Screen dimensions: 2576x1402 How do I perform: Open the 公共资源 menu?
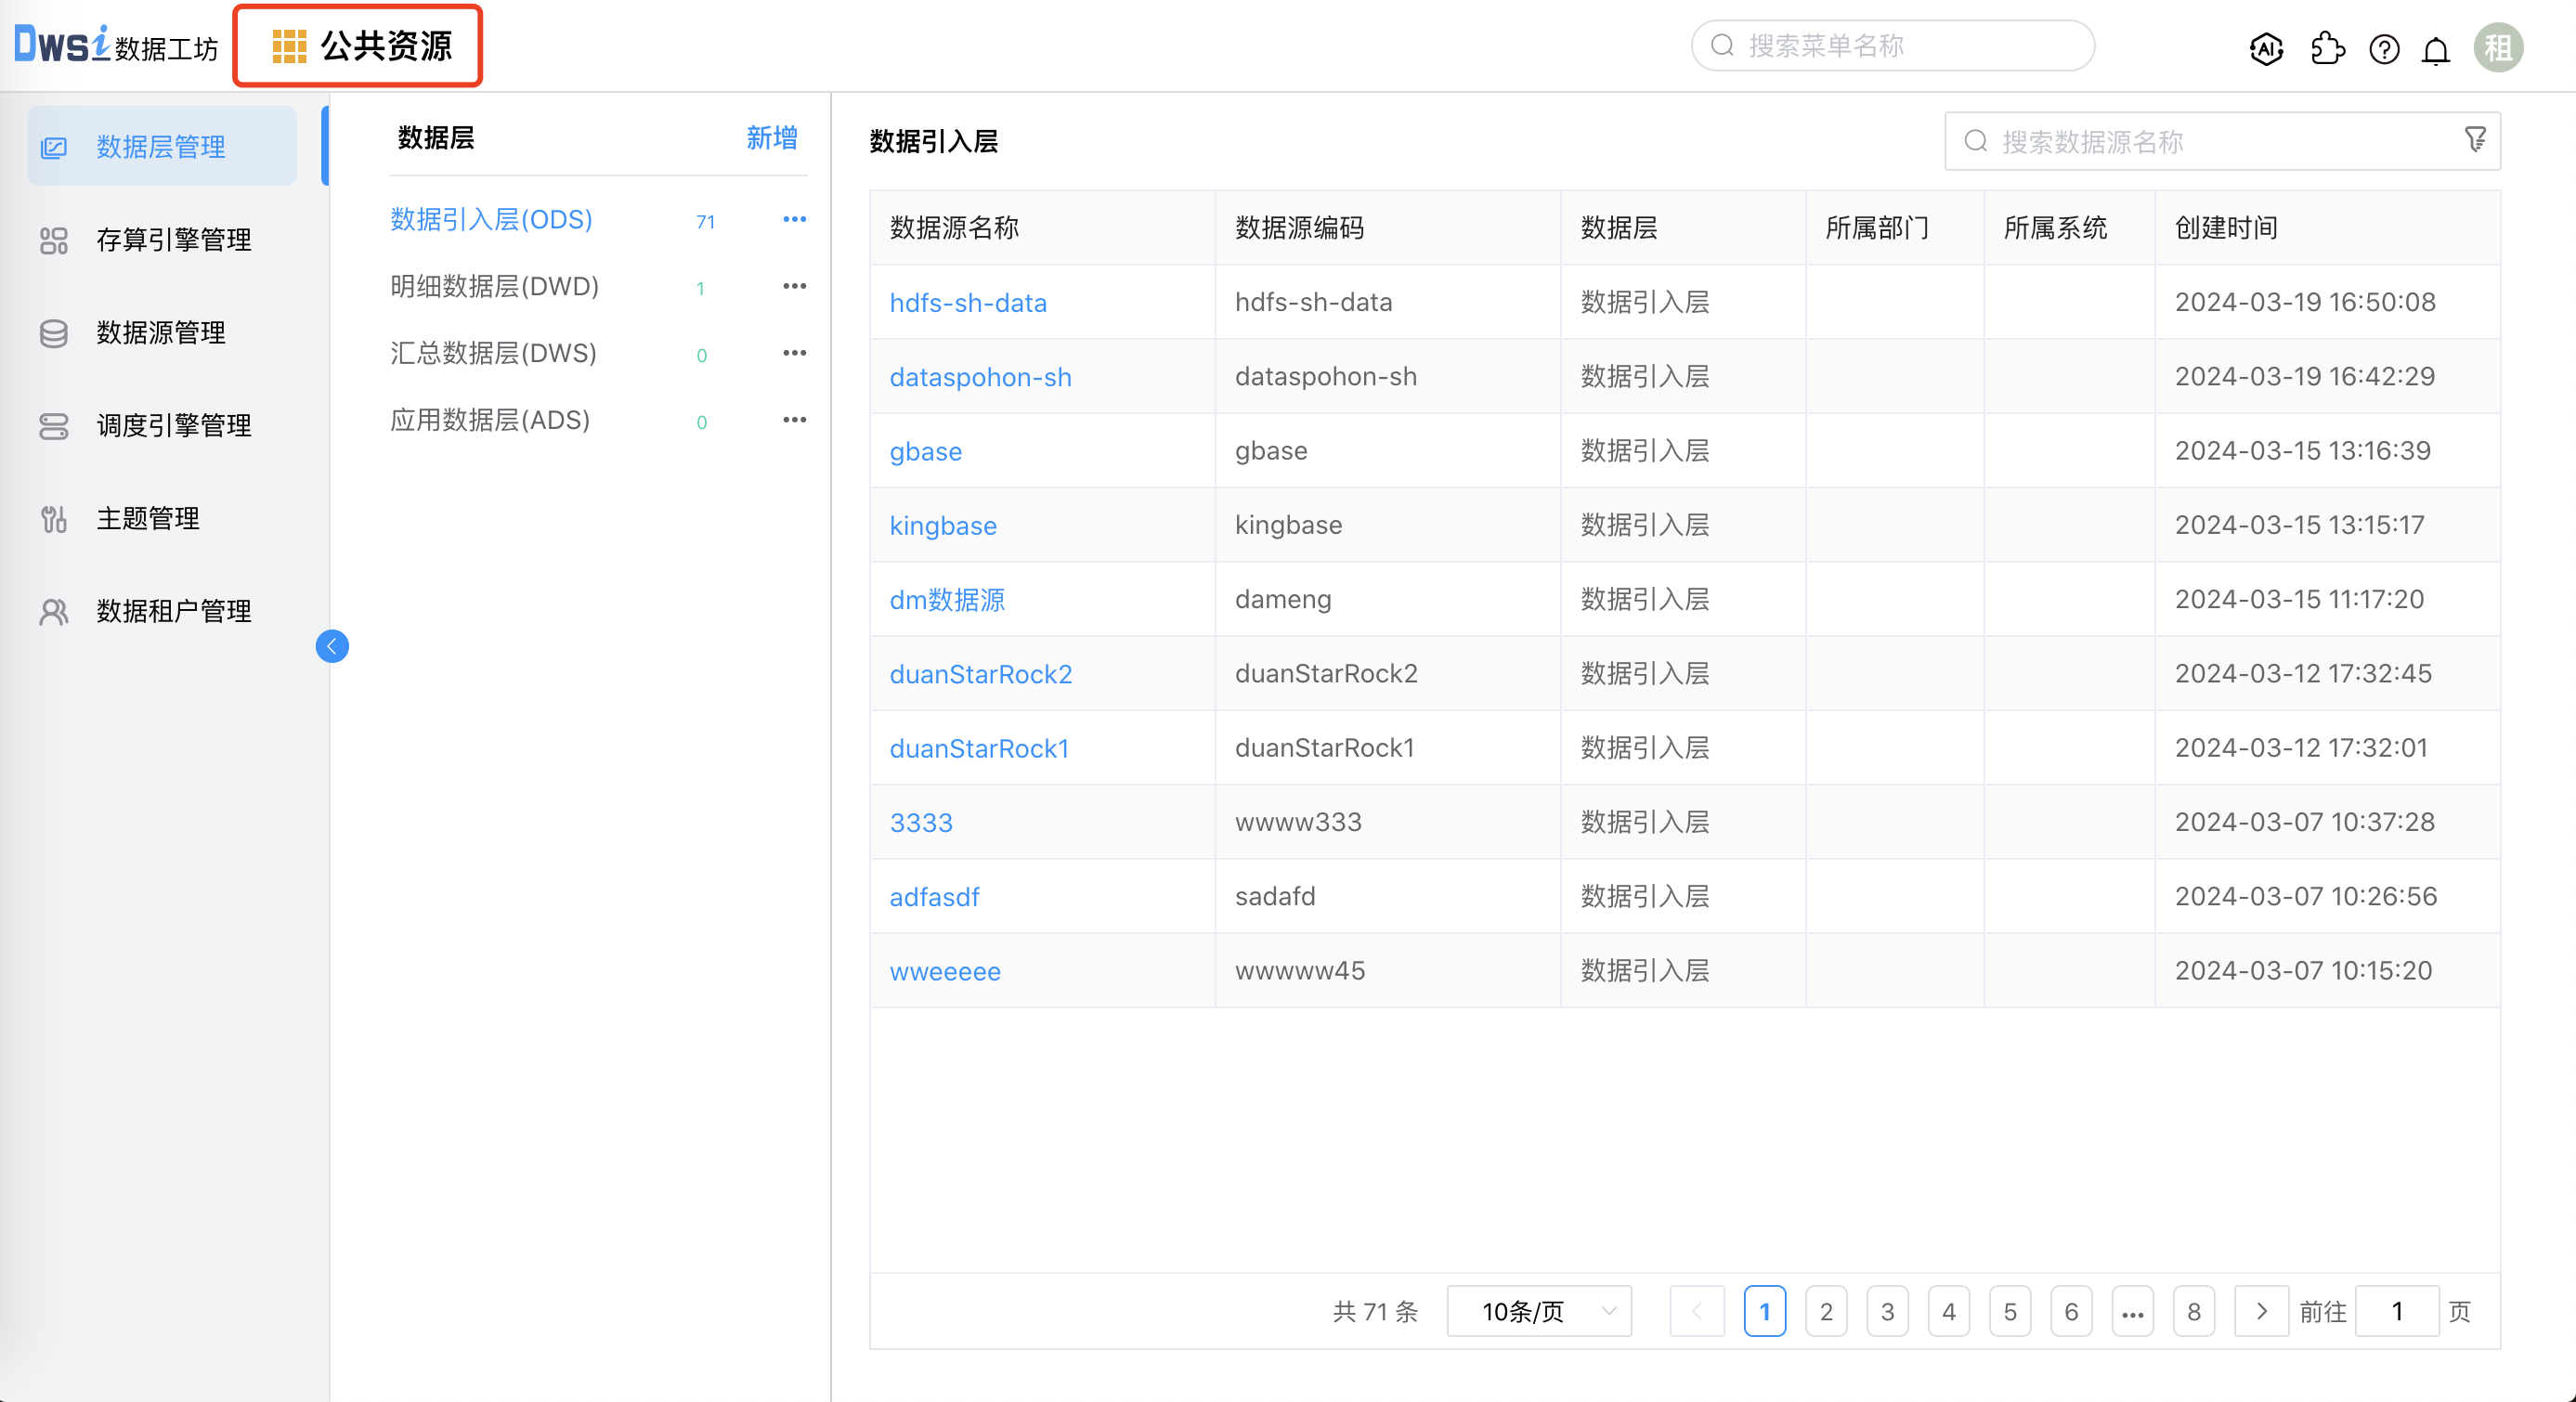tap(357, 45)
